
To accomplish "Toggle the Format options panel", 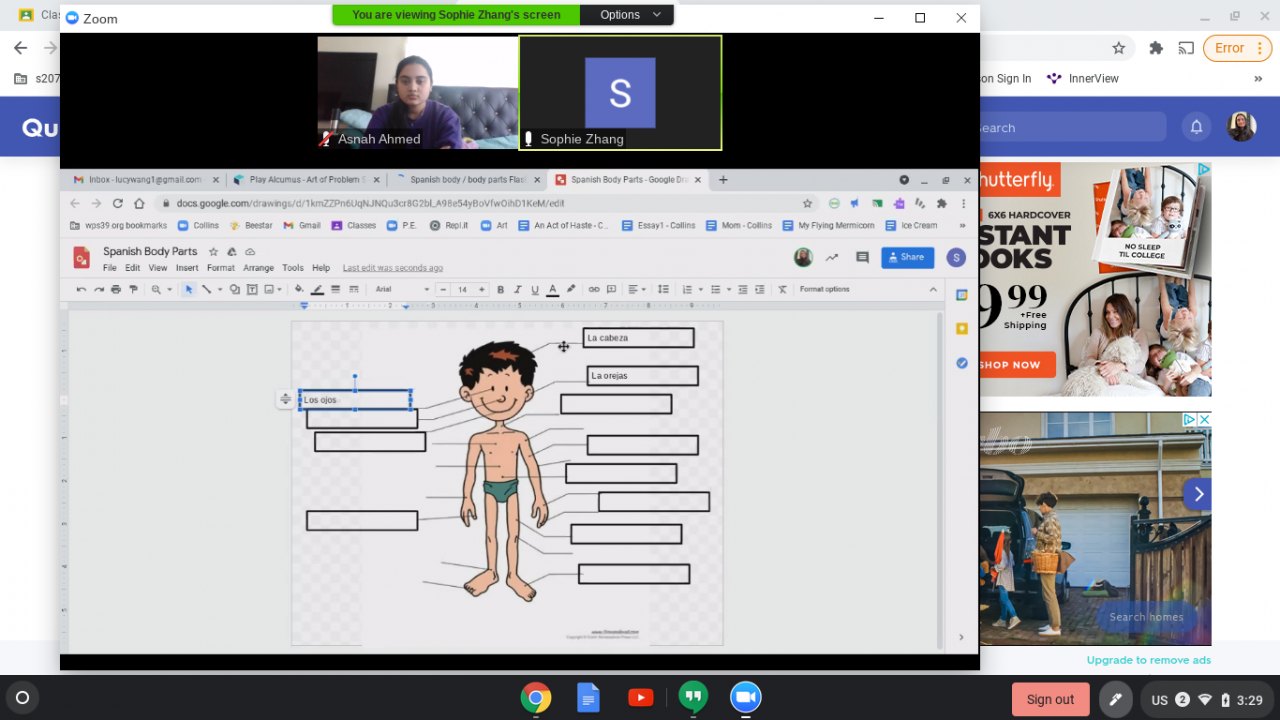I will [824, 290].
